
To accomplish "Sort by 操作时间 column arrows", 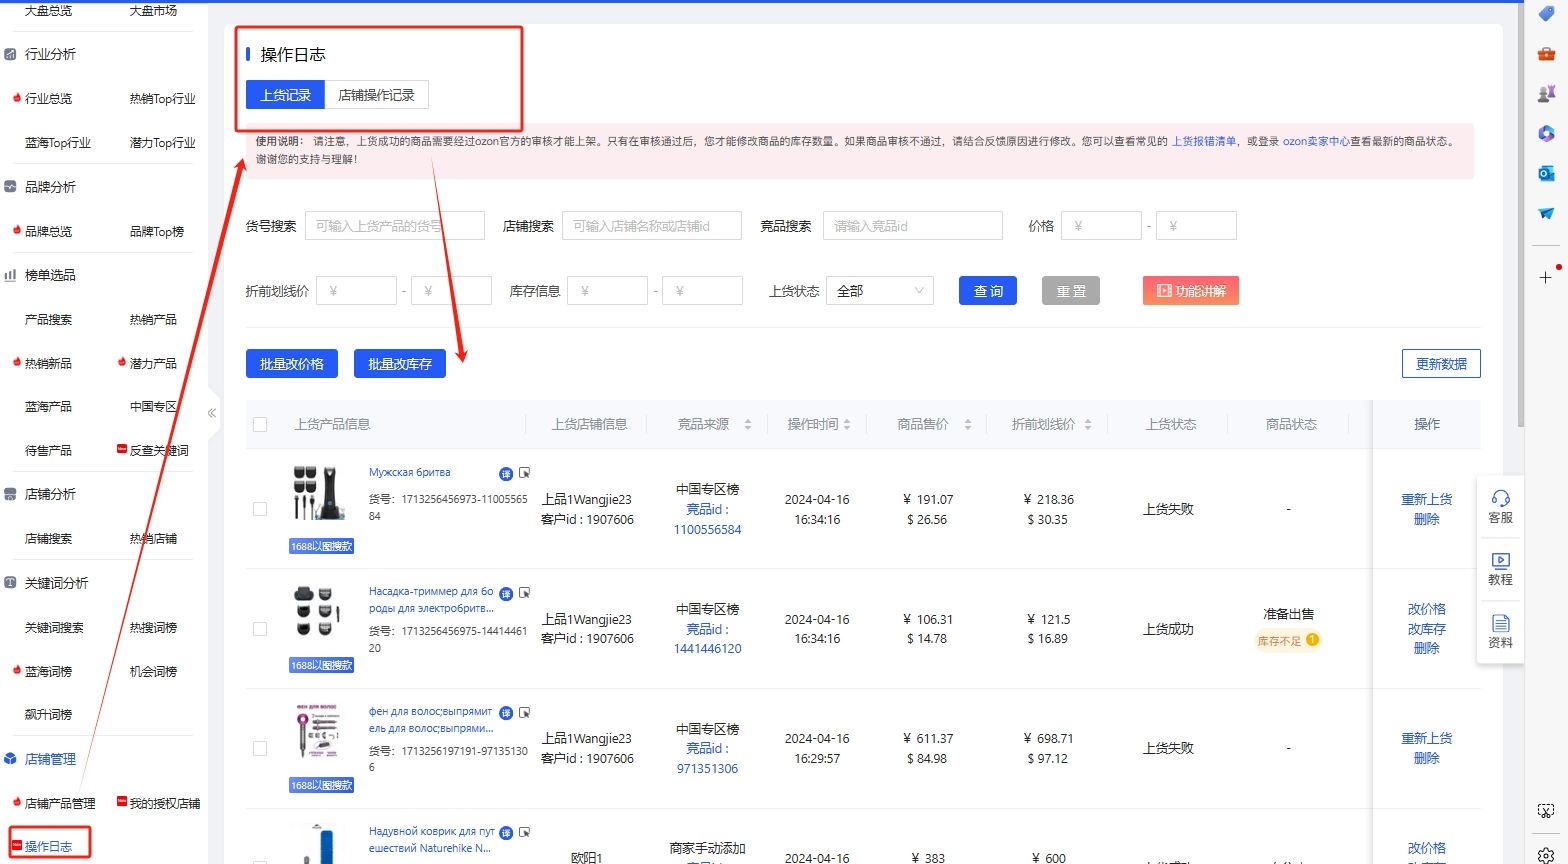I will point(847,424).
